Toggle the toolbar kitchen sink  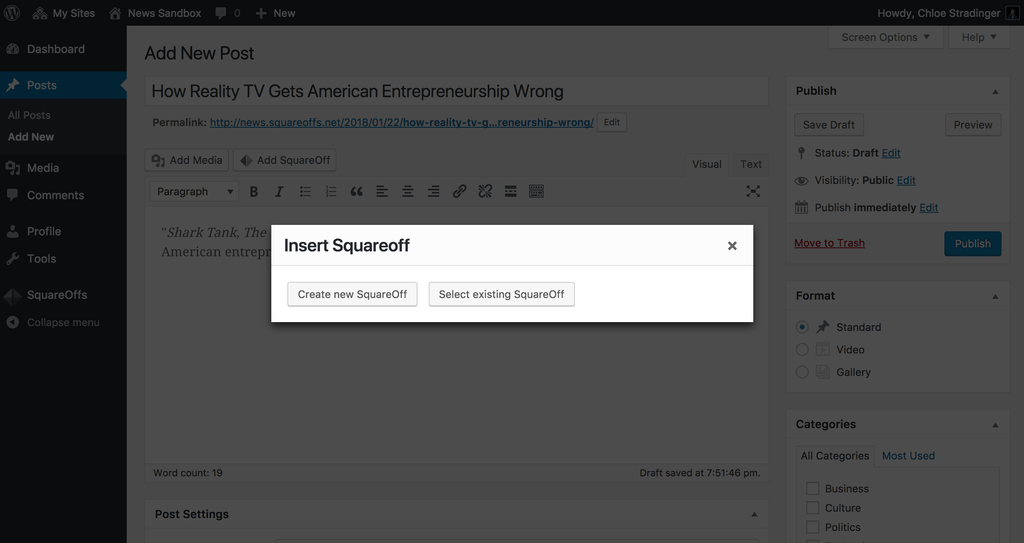[x=536, y=191]
